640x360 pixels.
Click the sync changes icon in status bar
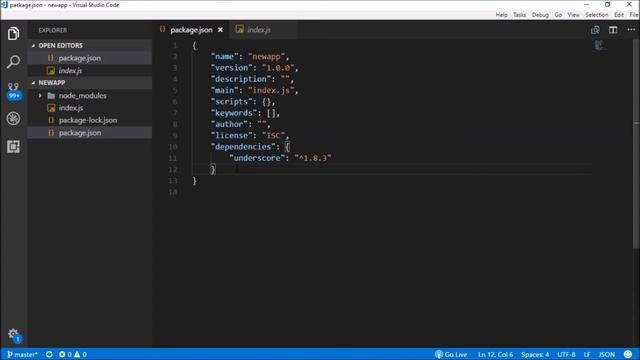49,354
